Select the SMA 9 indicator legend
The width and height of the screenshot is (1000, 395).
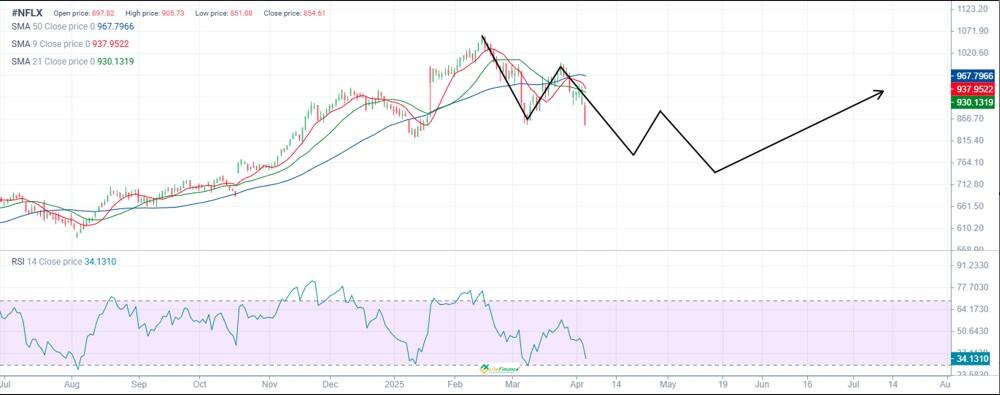(70, 44)
